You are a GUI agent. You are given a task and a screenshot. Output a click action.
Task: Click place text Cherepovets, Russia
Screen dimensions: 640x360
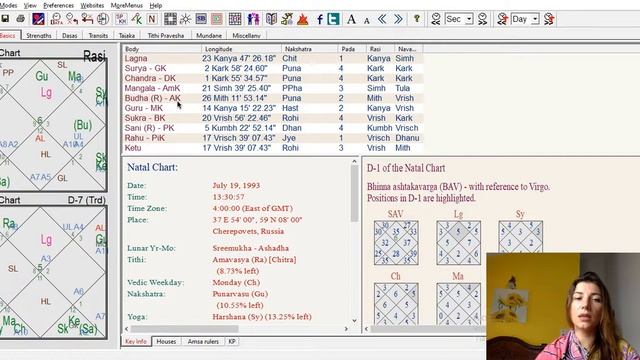pos(248,231)
